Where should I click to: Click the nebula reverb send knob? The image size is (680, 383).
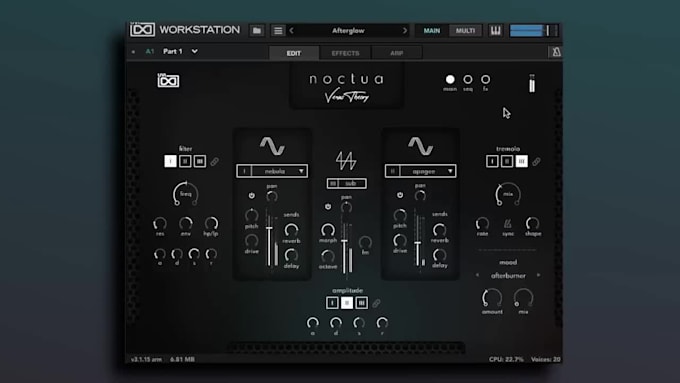click(x=291, y=230)
